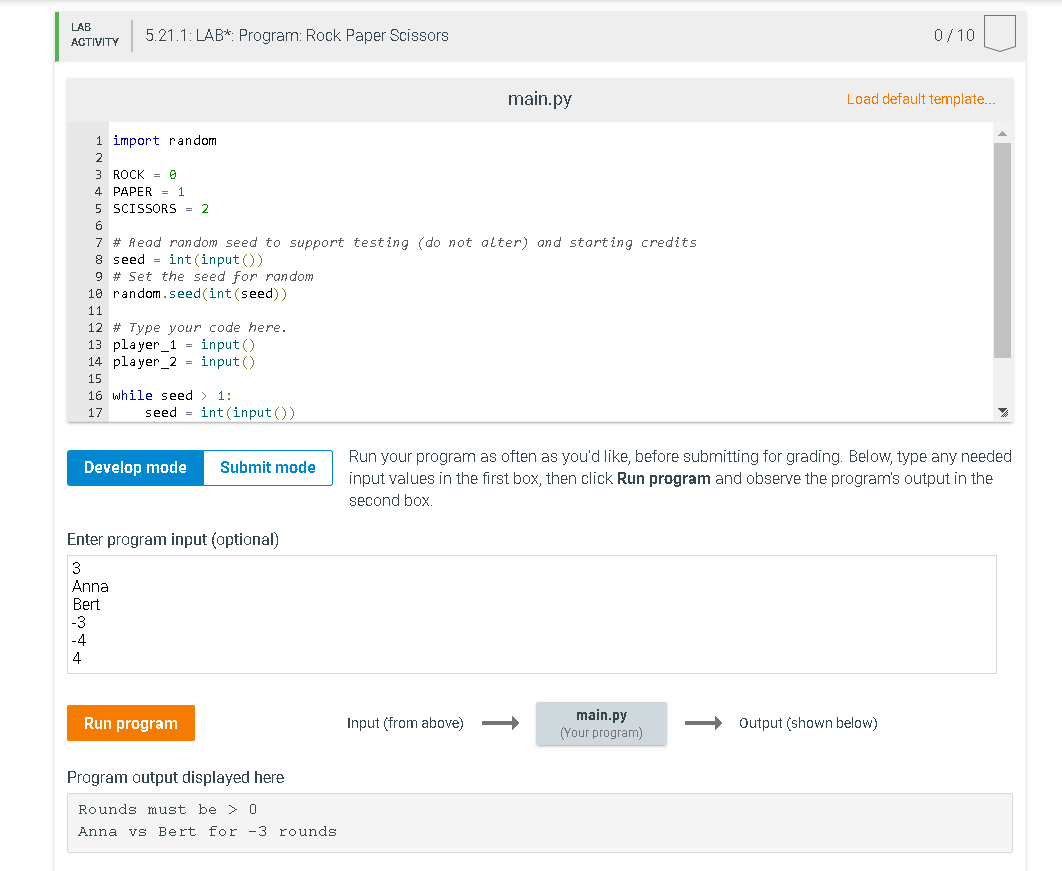Click the Run program button
The image size is (1062, 871).
point(130,722)
